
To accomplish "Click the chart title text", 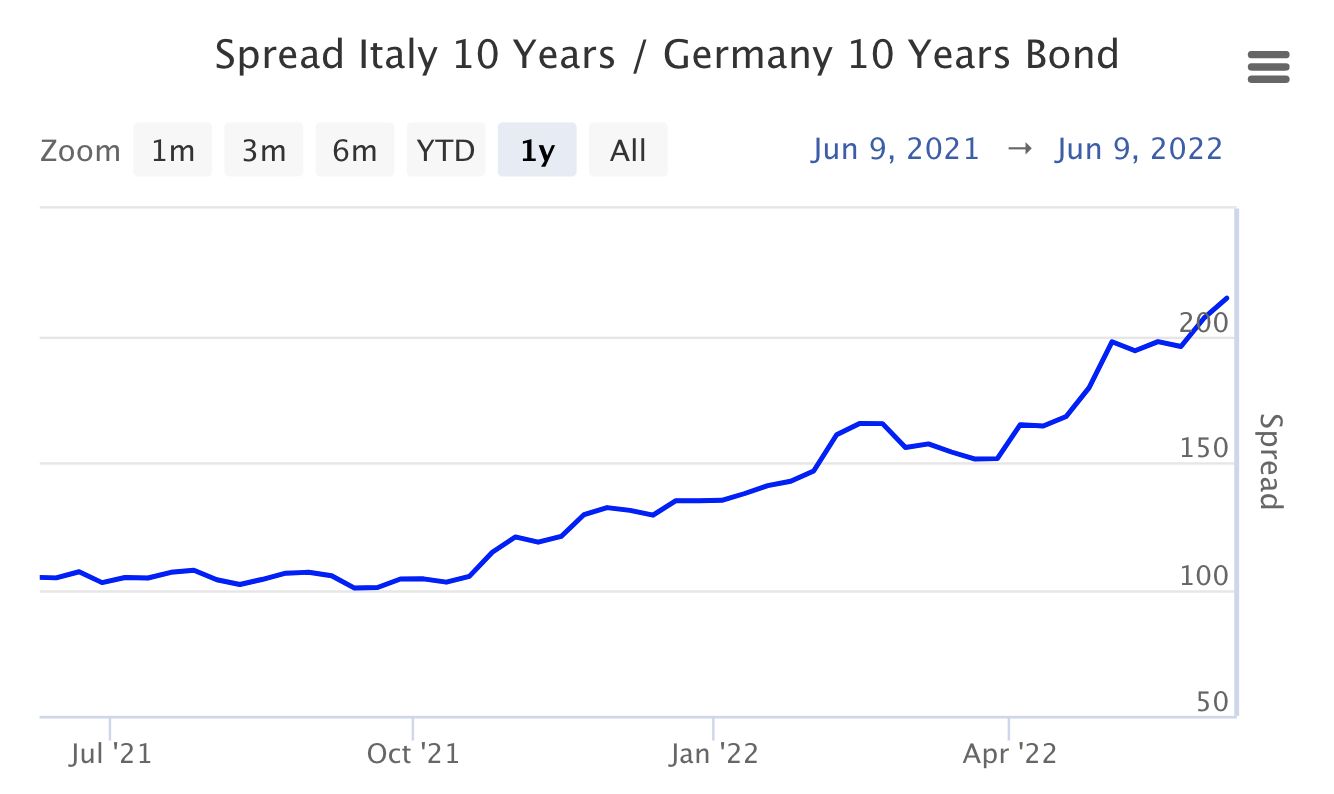I will [666, 55].
